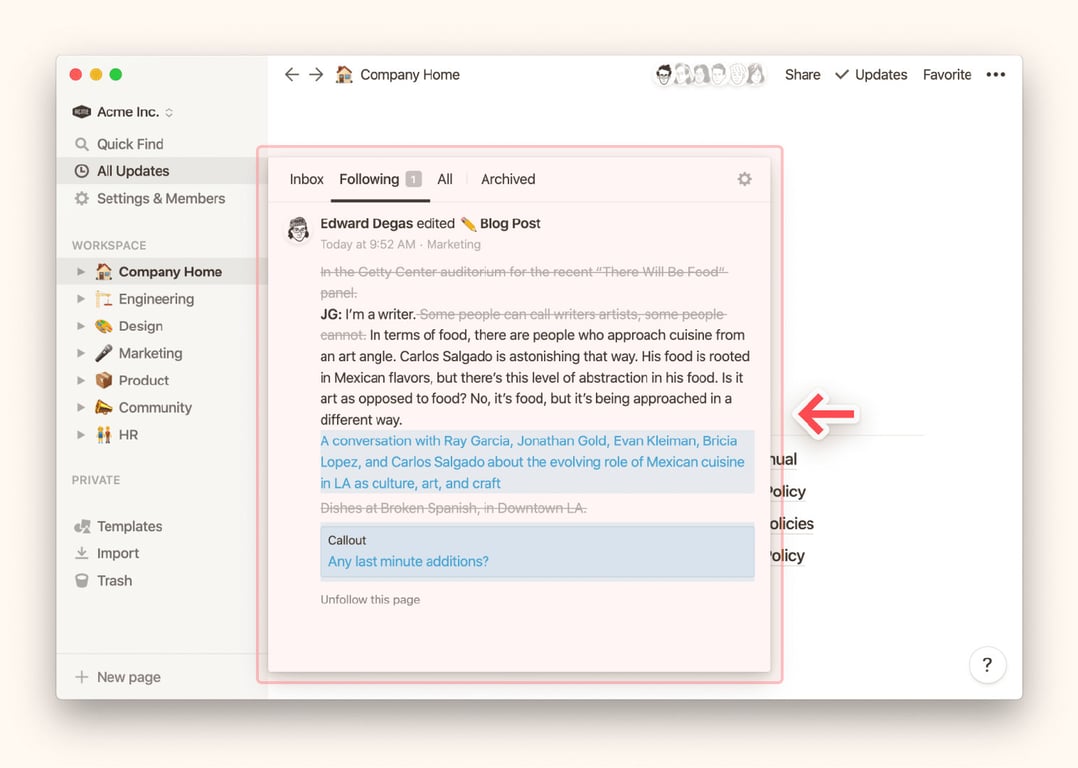Expand the Engineering page tree

[81, 299]
